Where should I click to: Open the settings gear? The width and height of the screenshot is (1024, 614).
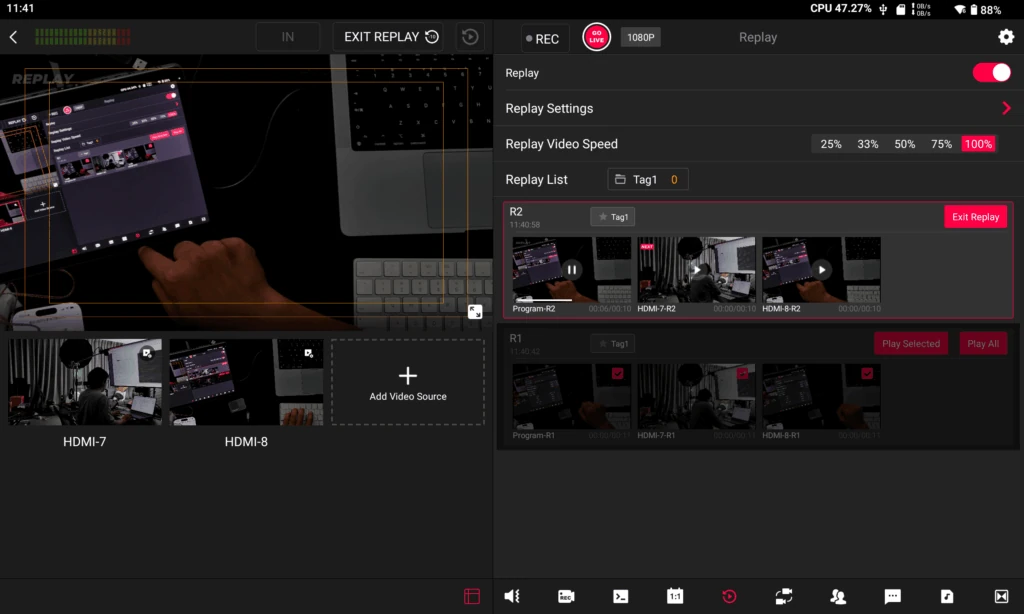1005,37
